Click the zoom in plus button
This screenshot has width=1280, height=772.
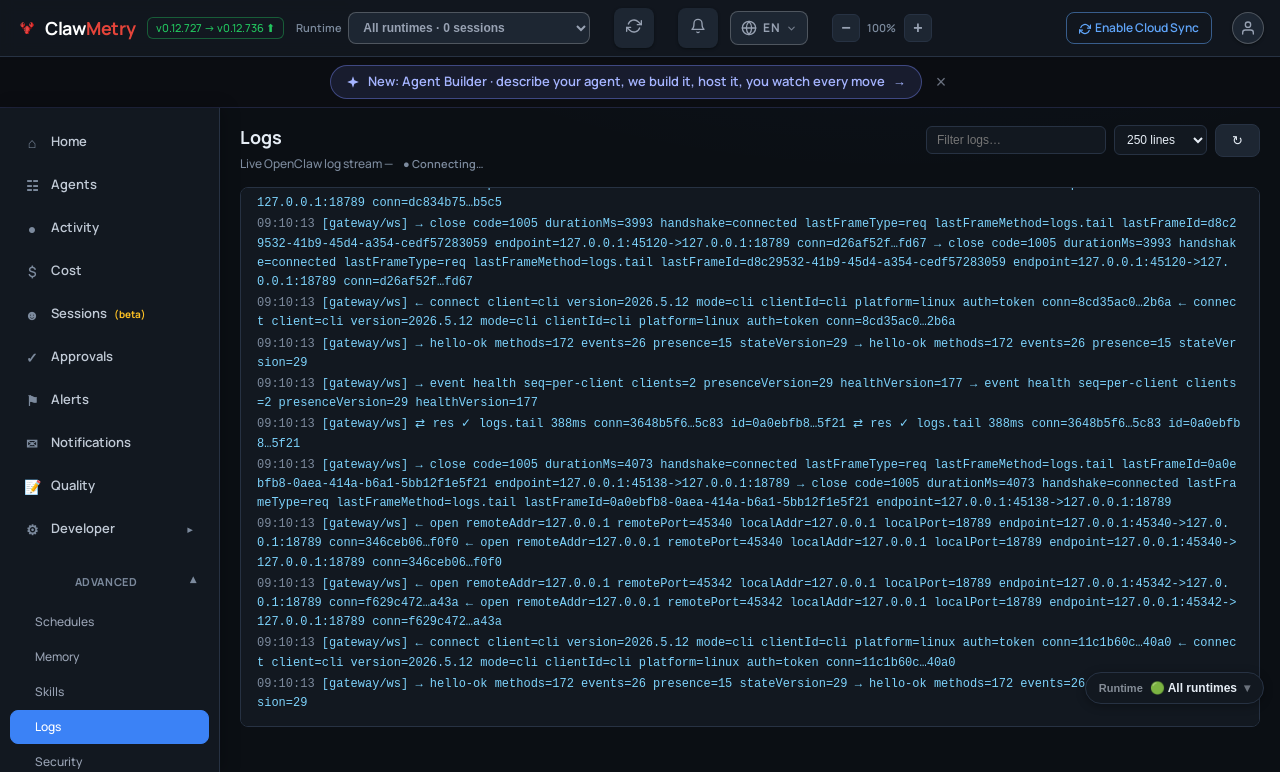918,28
